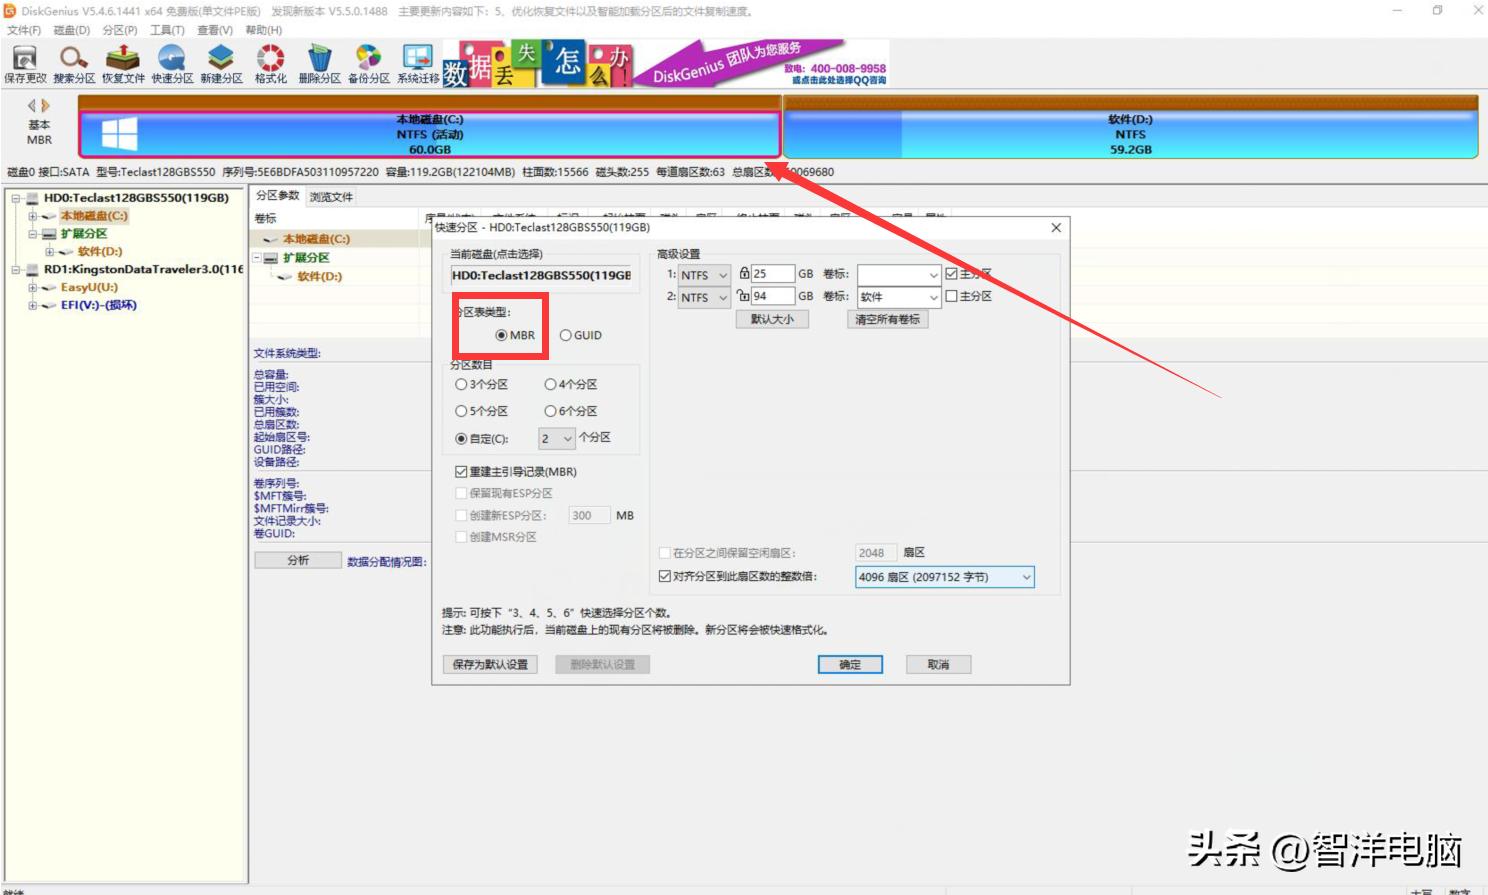
Task: Switch to the 浏览文件 tab
Action: pos(330,196)
